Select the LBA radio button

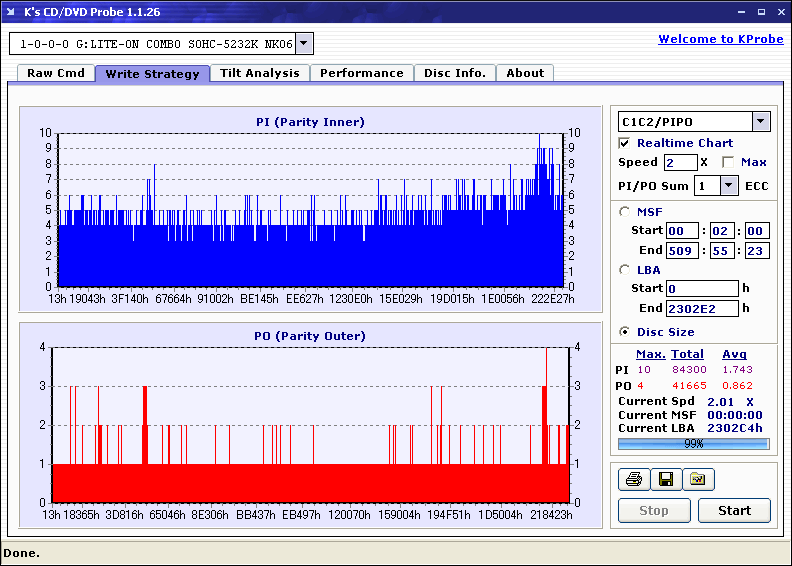pyautogui.click(x=625, y=269)
